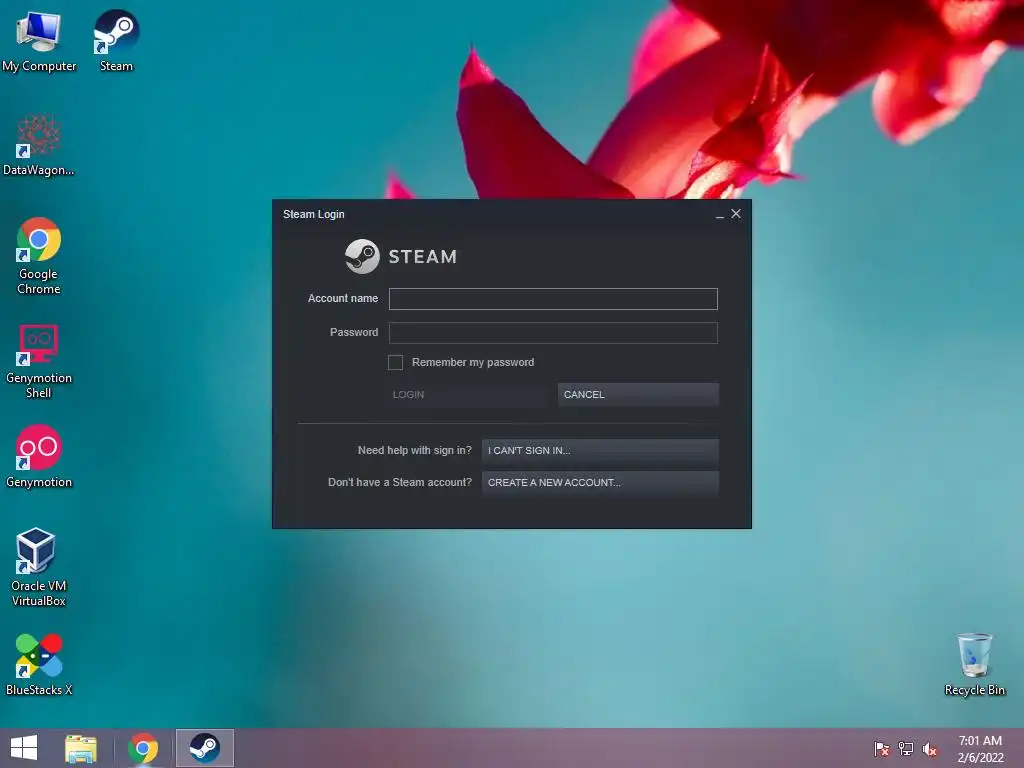This screenshot has width=1024, height=768.
Task: Click CREATE A NEW ACCOUNT button
Action: point(600,483)
